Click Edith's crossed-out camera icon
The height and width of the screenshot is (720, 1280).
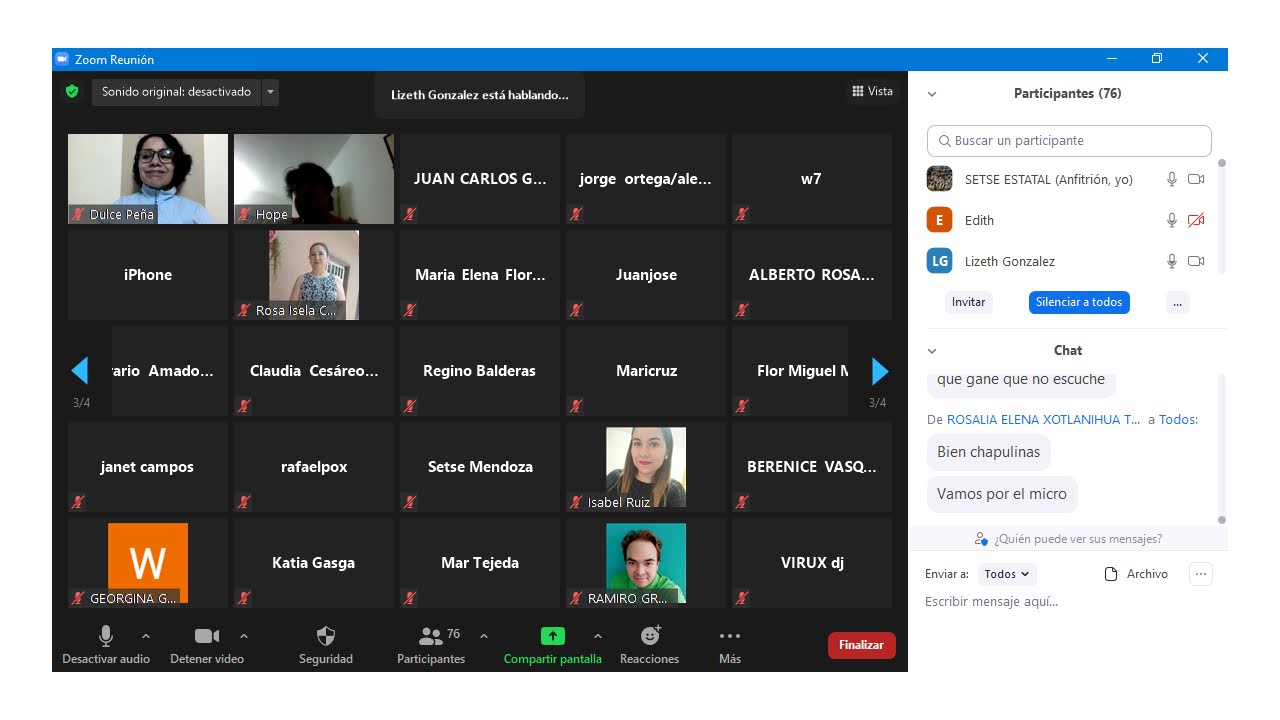tap(1196, 220)
